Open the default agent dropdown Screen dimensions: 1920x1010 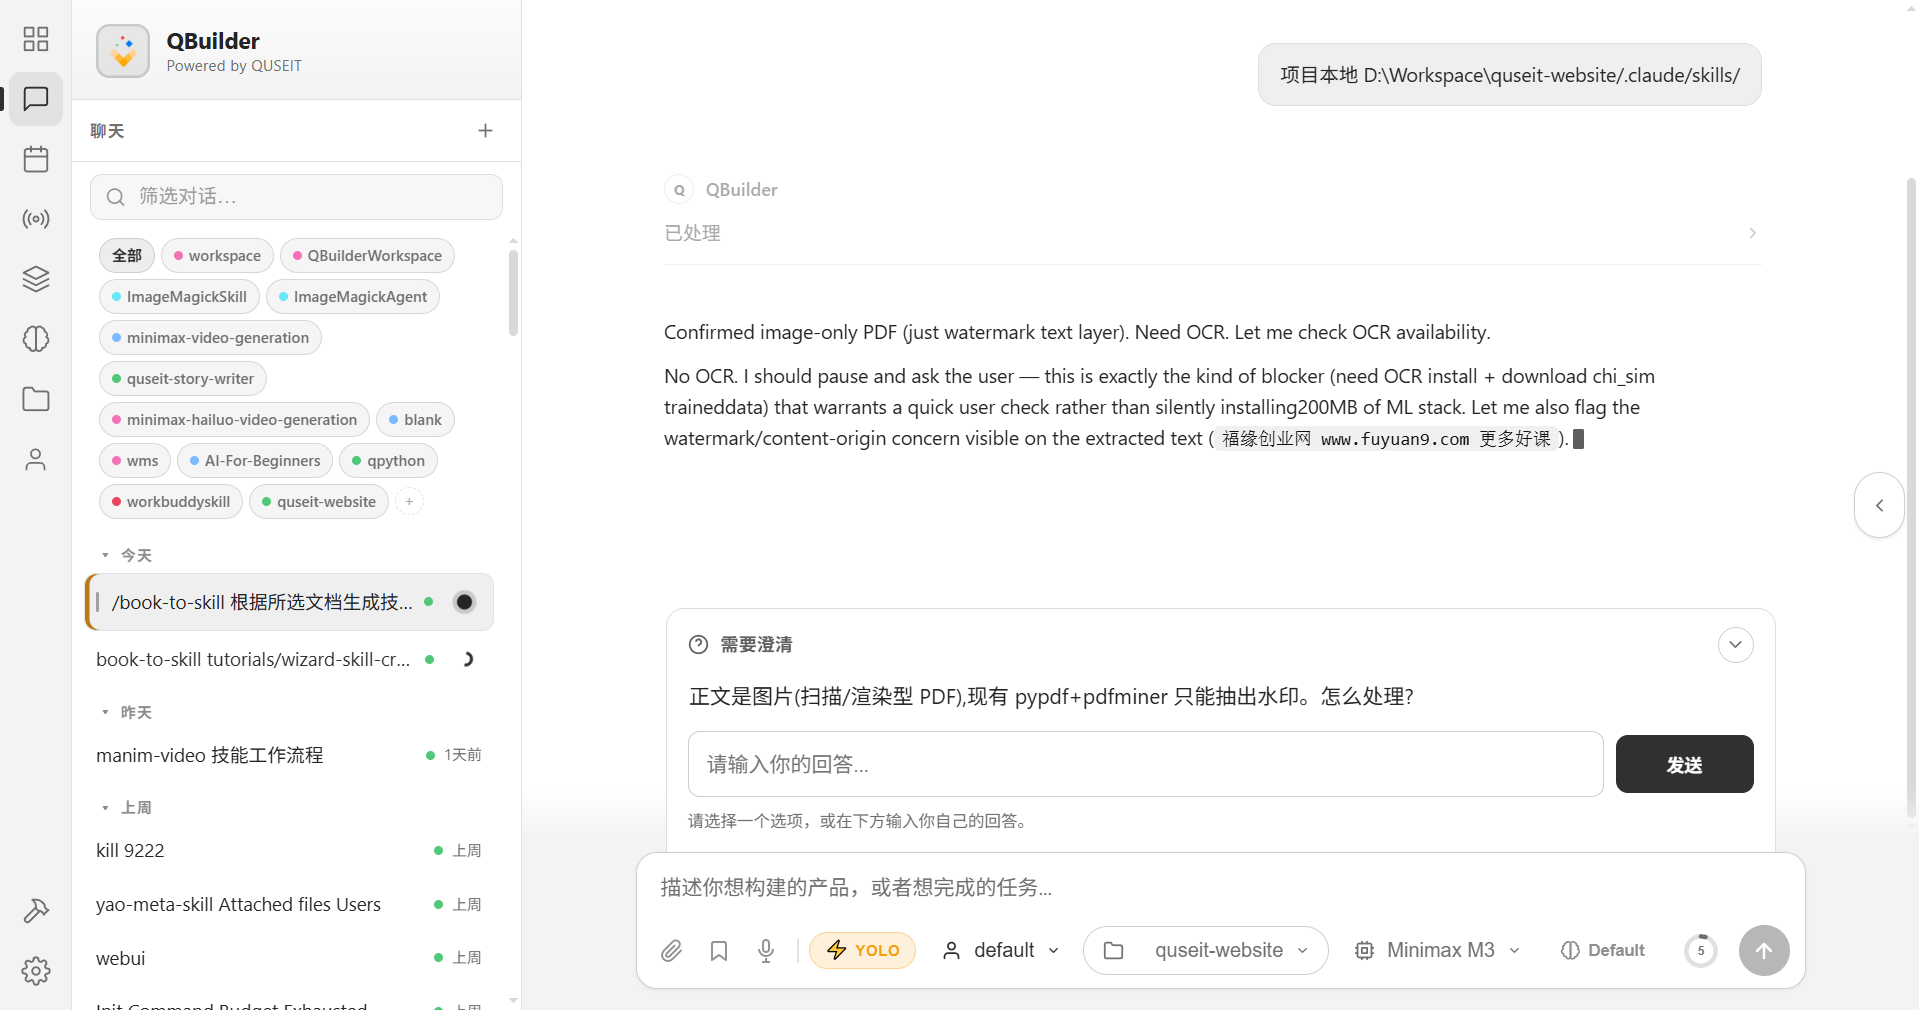(x=1000, y=950)
